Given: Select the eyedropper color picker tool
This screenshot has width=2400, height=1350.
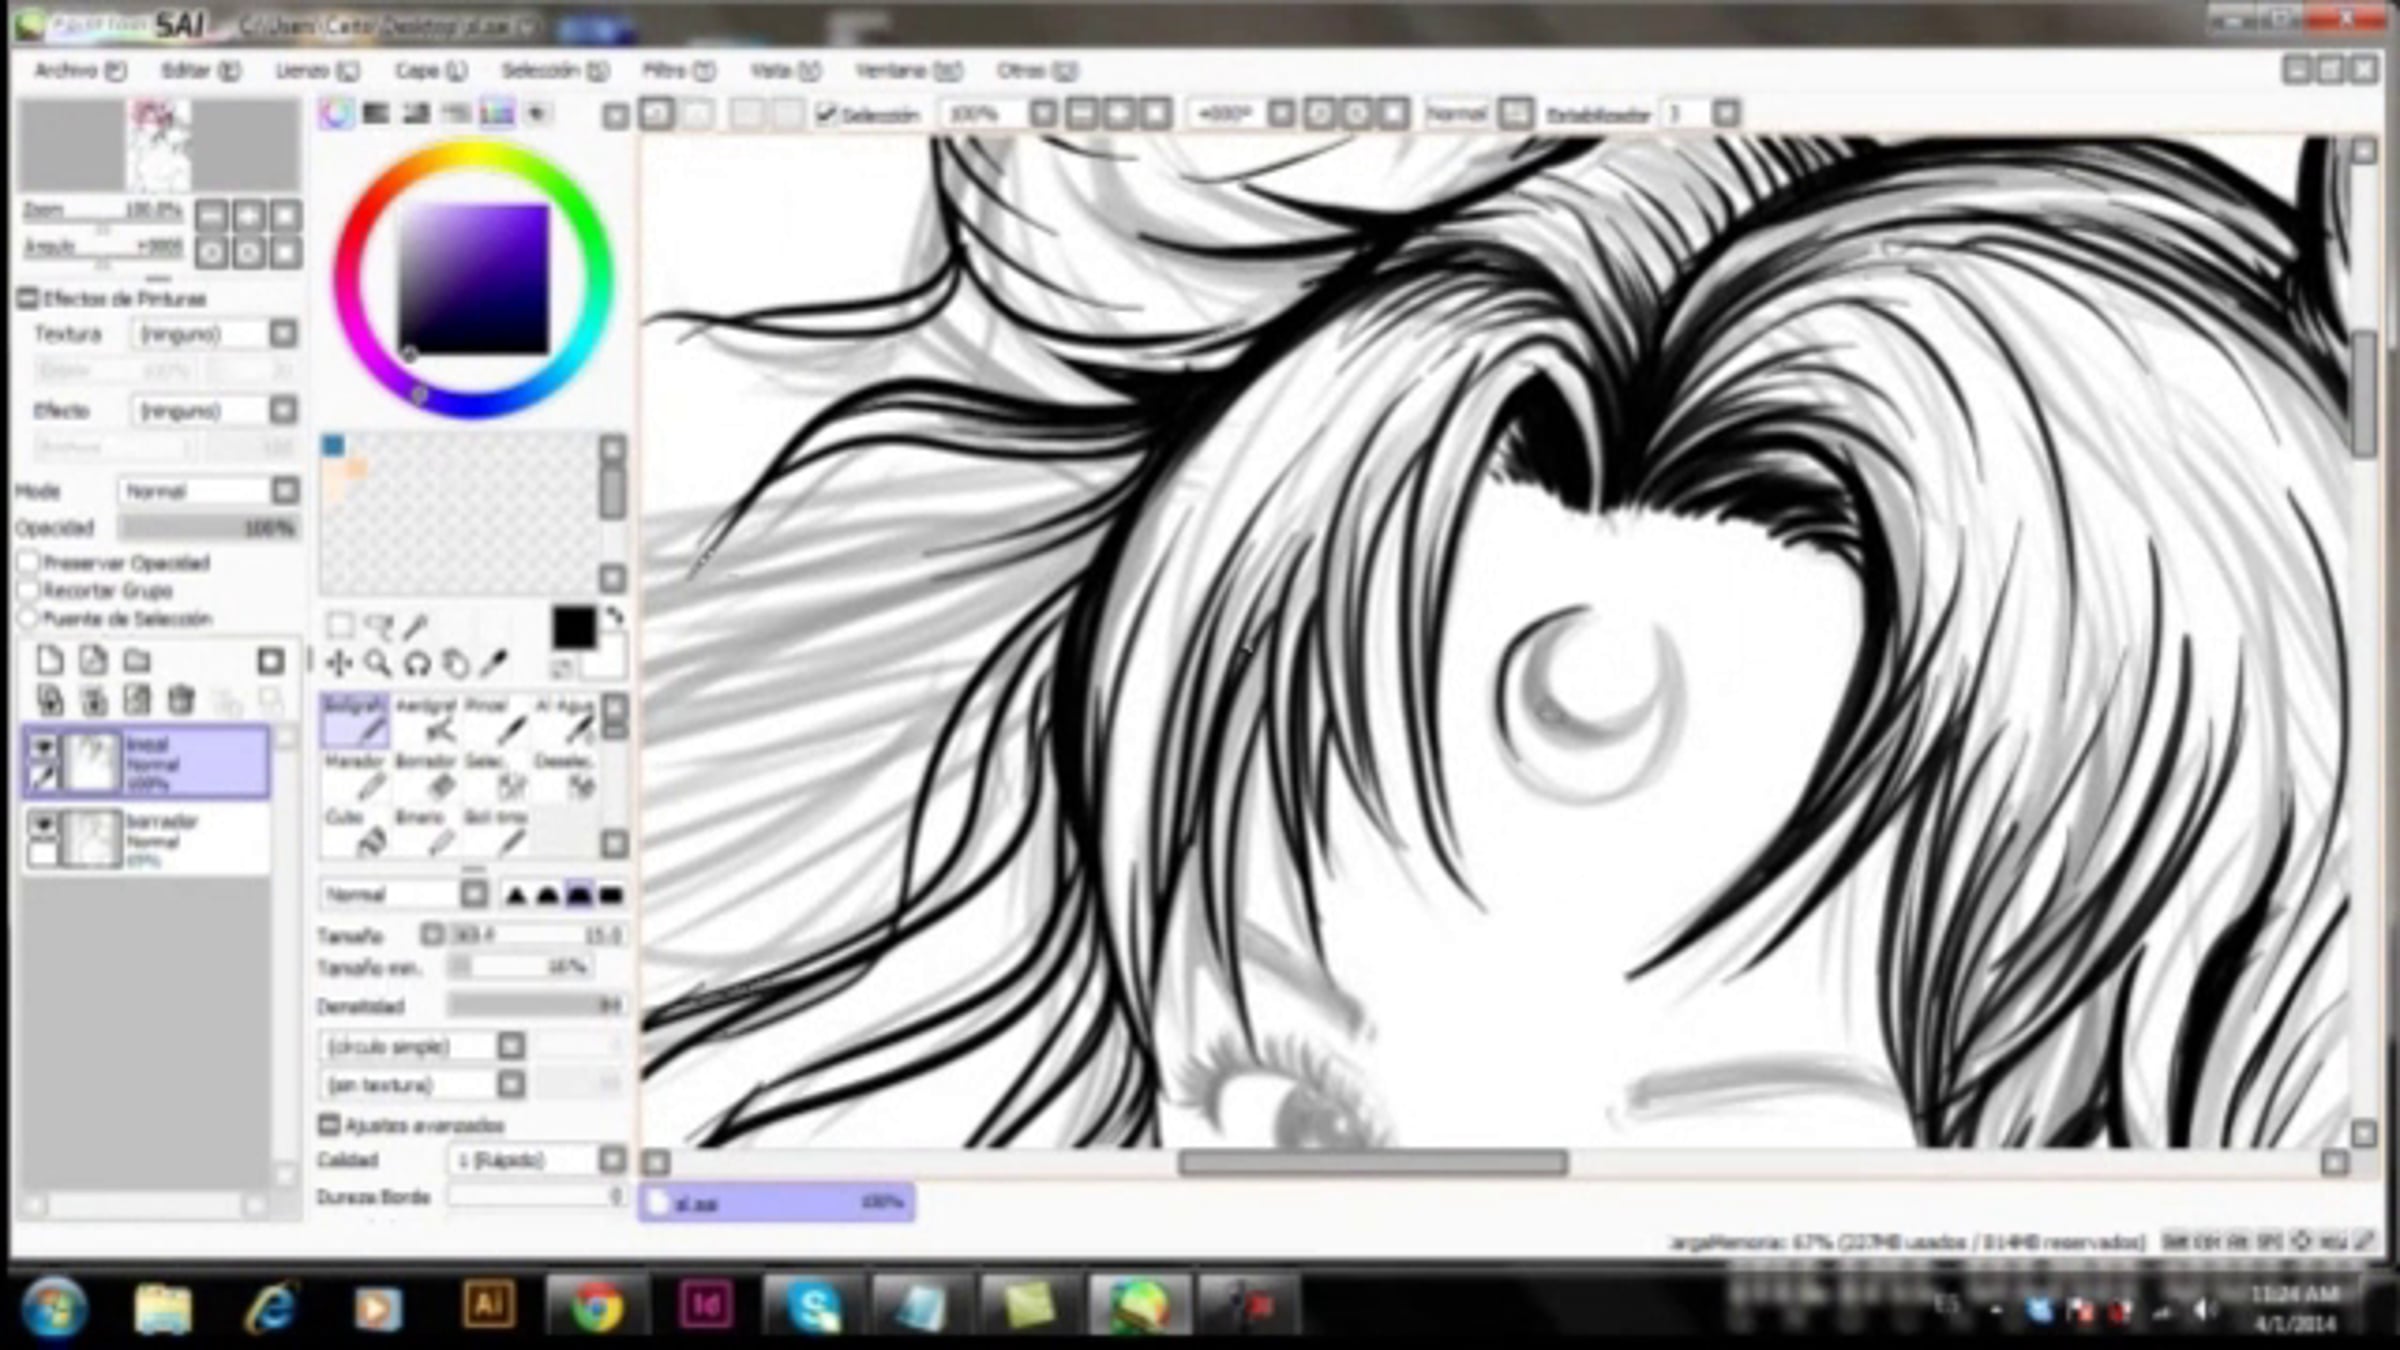Looking at the screenshot, I should click(495, 663).
